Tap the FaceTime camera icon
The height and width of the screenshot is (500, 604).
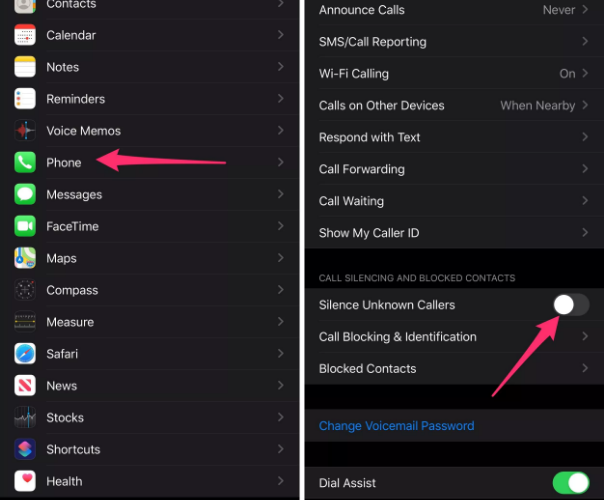click(x=25, y=226)
